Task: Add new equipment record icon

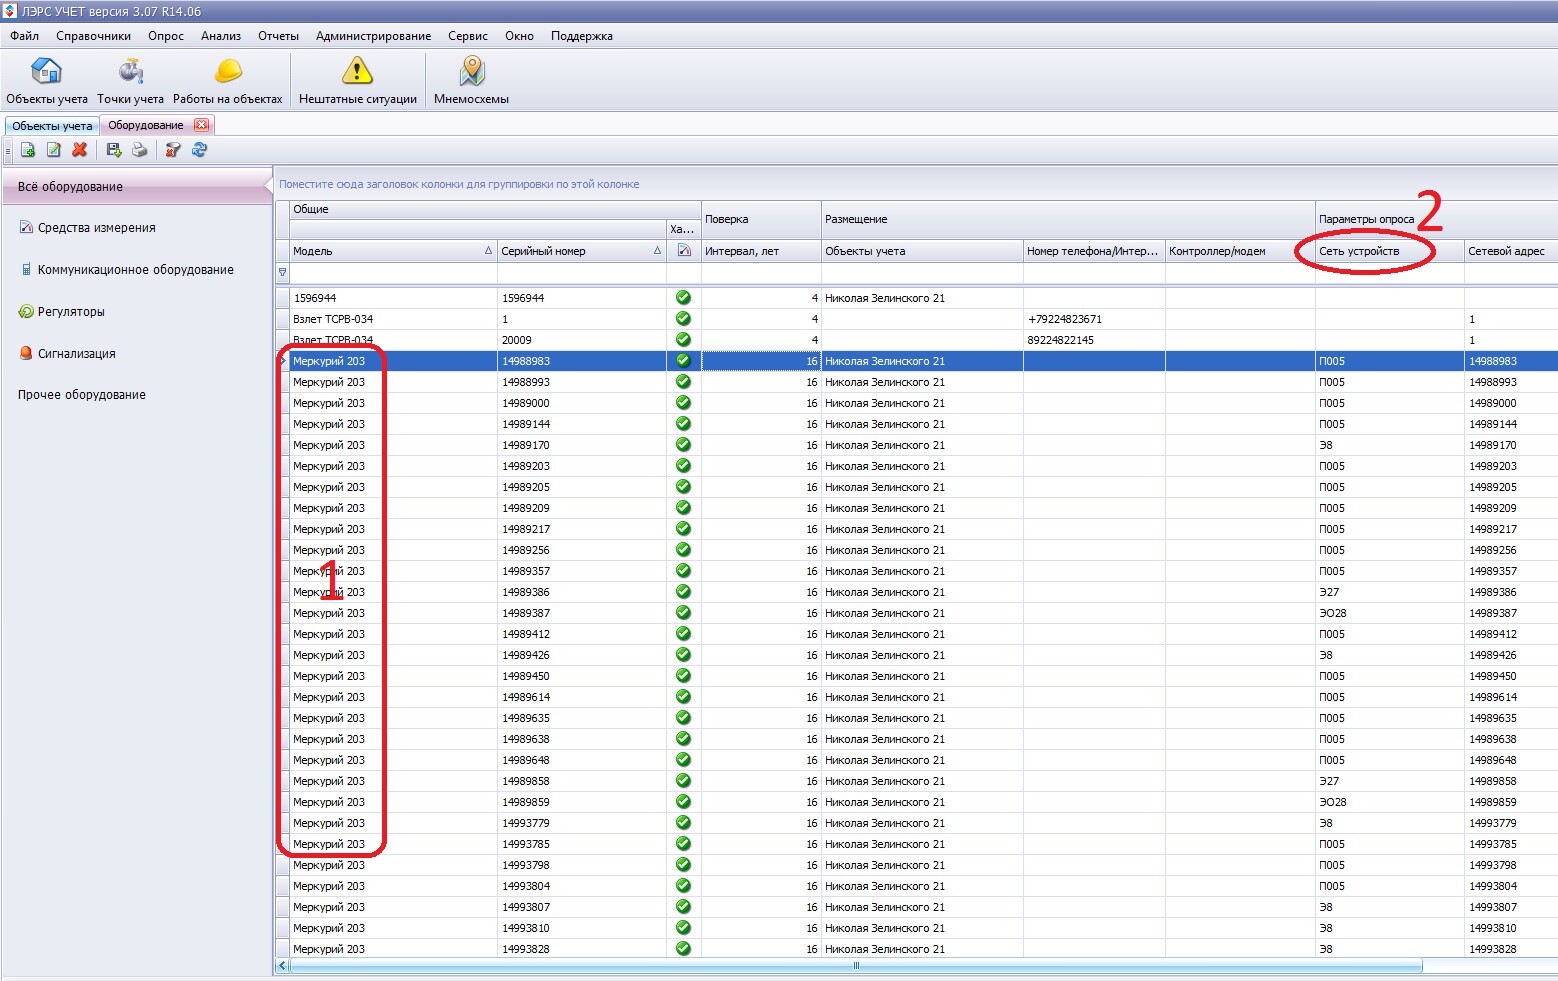Action: pos(28,150)
